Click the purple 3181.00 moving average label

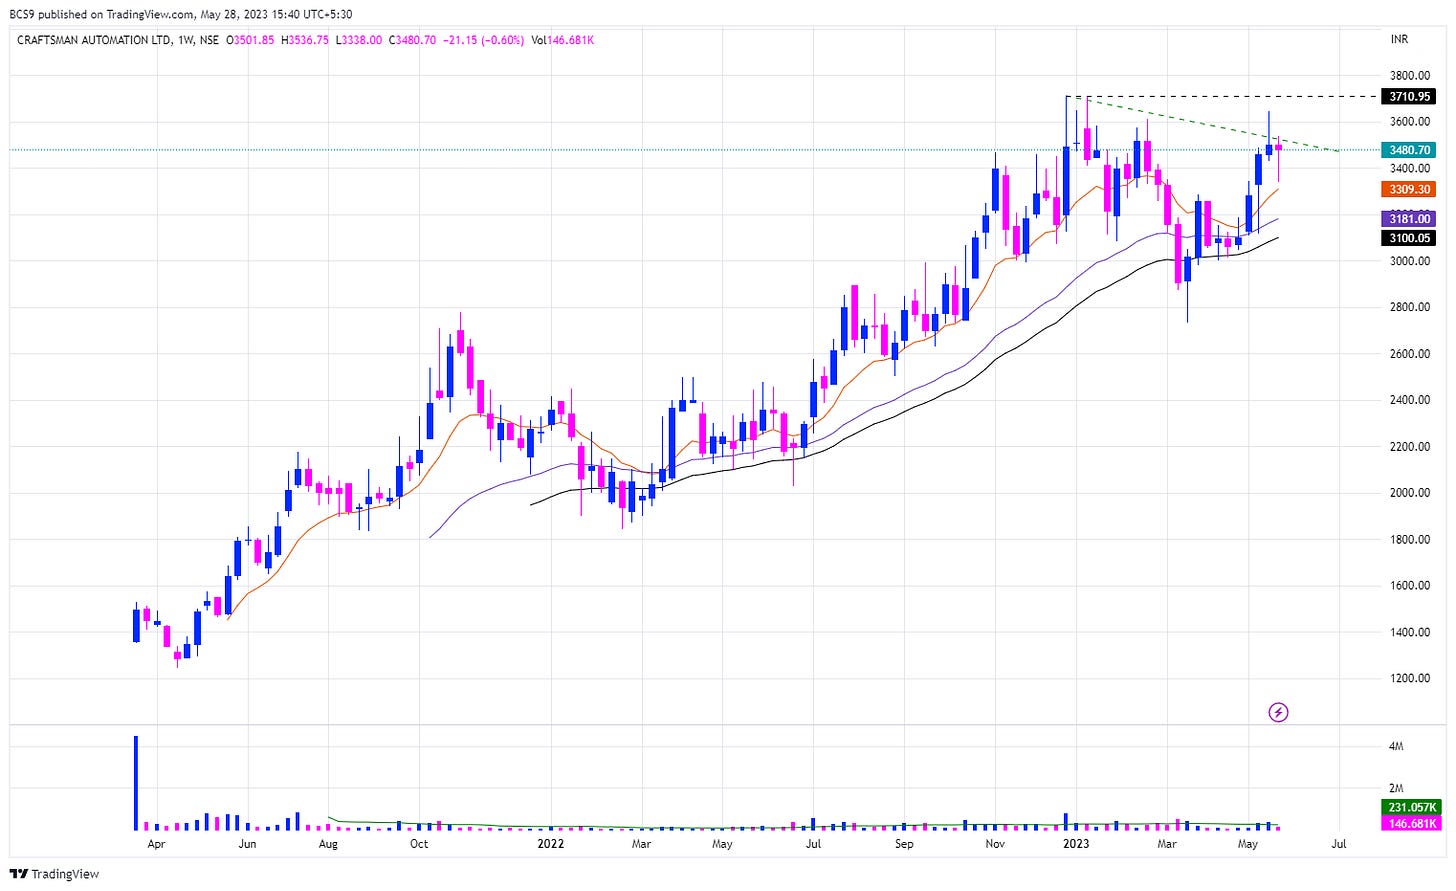1410,219
